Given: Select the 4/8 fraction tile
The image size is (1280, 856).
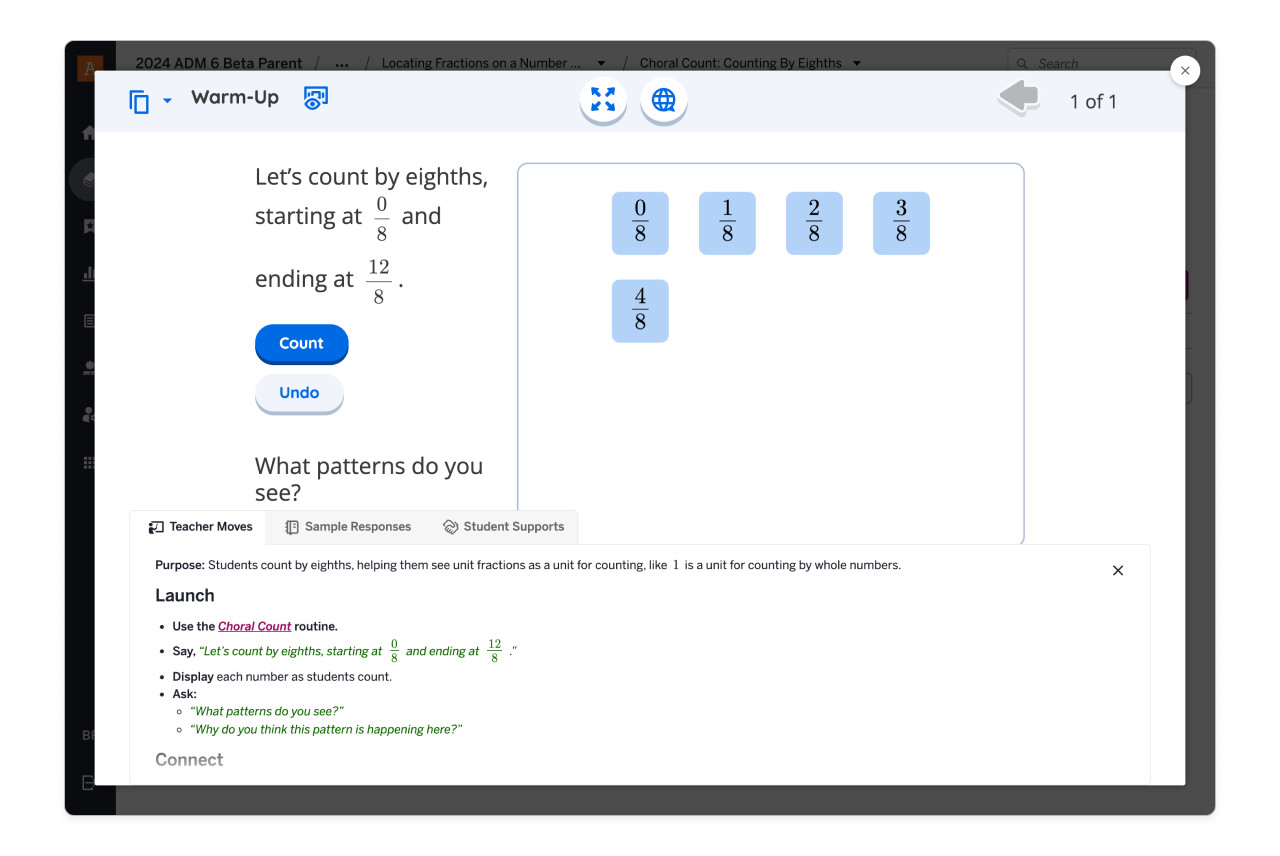Looking at the screenshot, I should pyautogui.click(x=640, y=311).
